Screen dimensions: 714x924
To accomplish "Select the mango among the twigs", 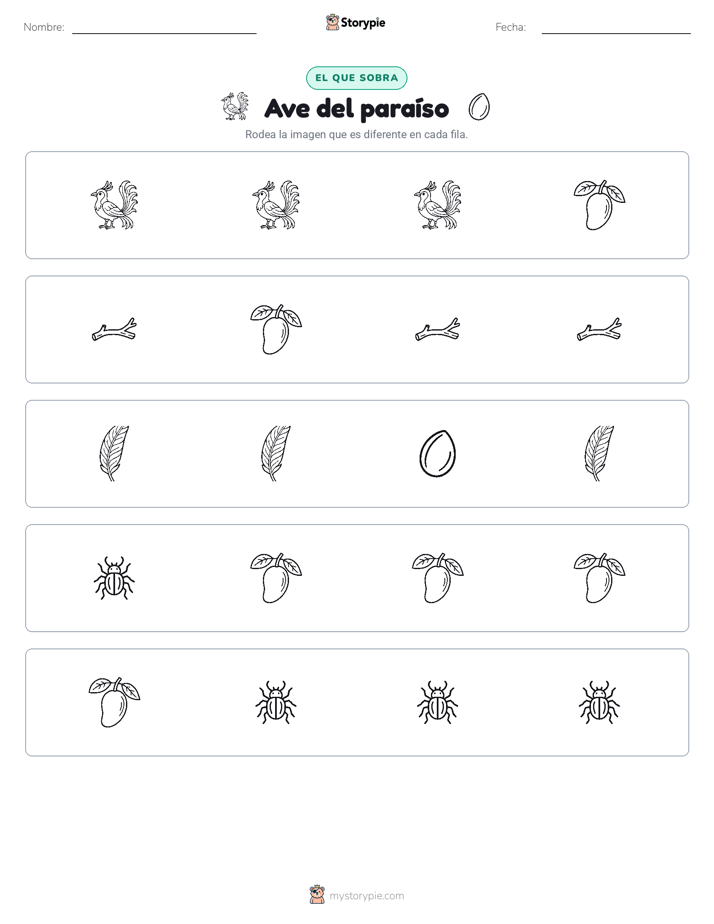I will 276,329.
